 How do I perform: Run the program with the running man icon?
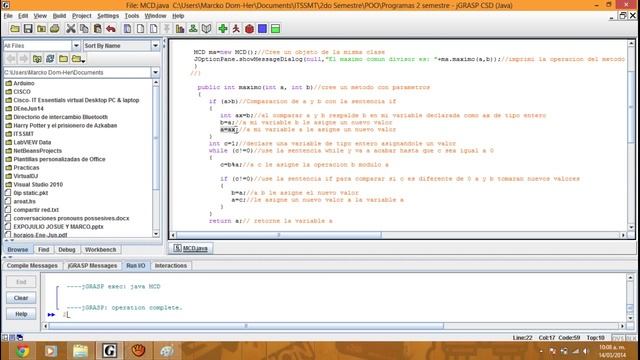click(236, 29)
